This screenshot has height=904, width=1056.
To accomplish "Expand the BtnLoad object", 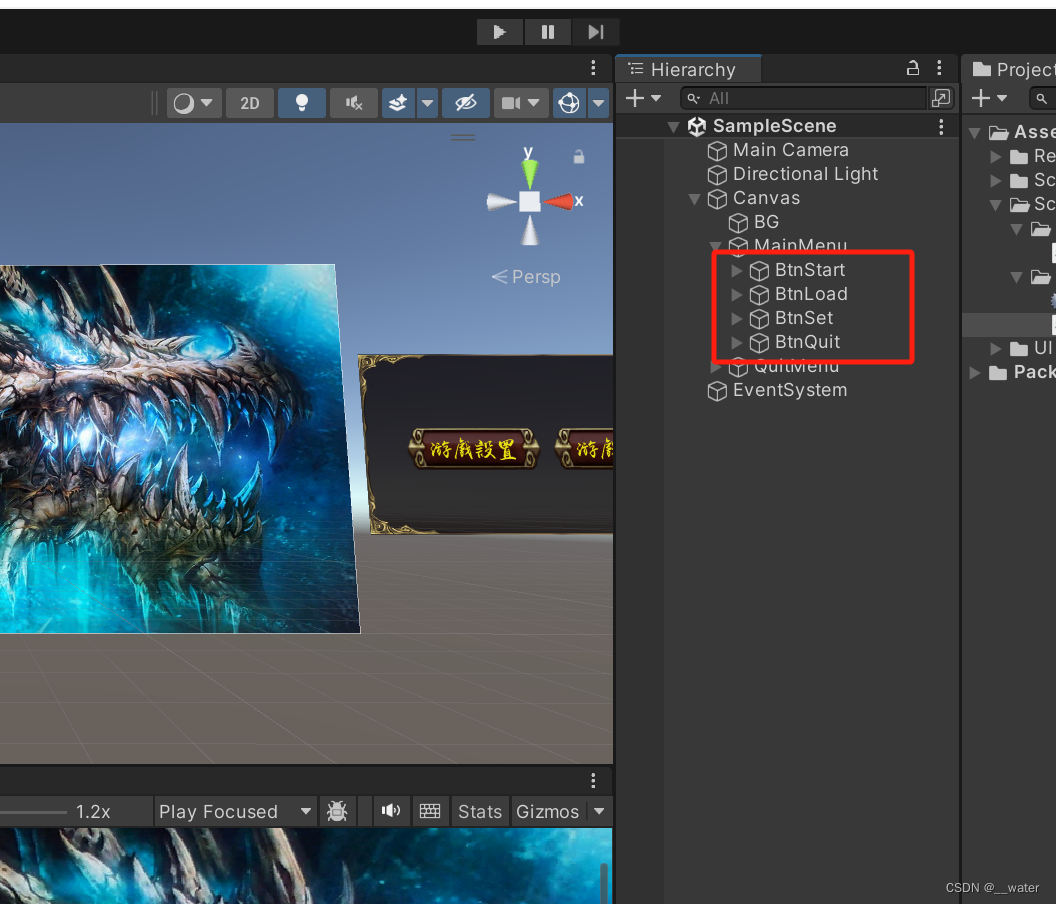I will [x=736, y=294].
